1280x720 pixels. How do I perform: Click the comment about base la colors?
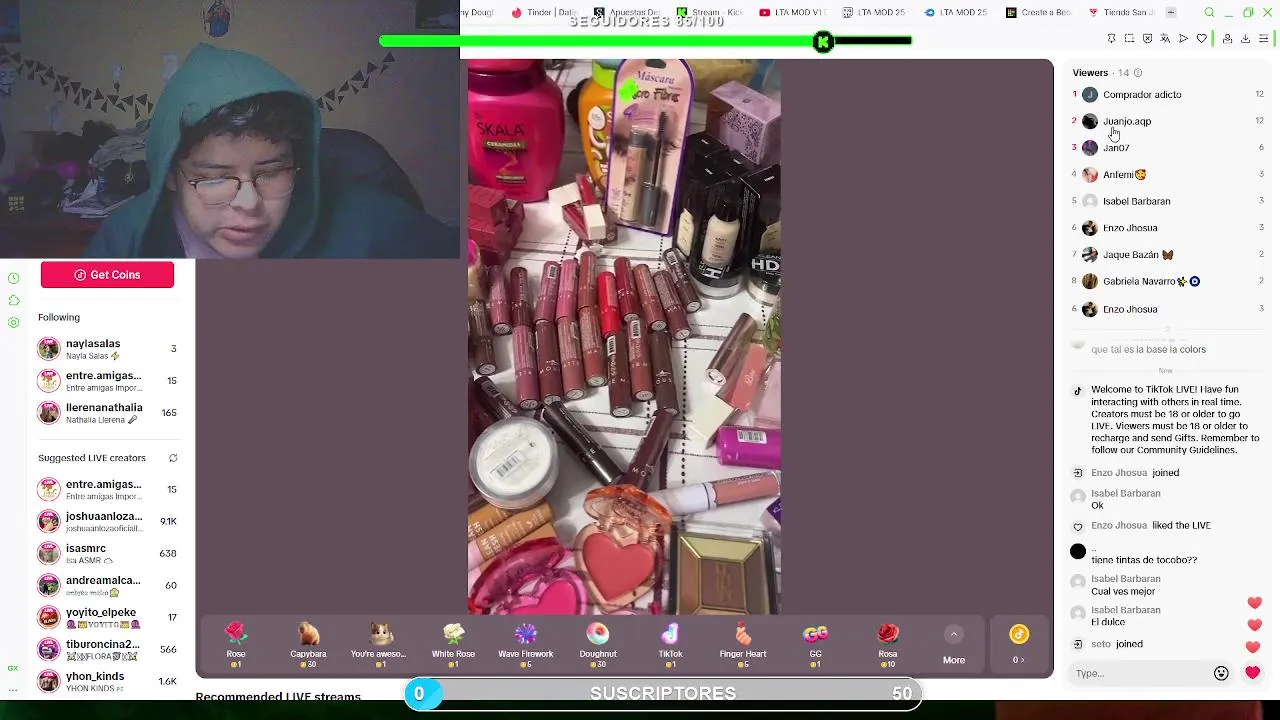[1148, 350]
